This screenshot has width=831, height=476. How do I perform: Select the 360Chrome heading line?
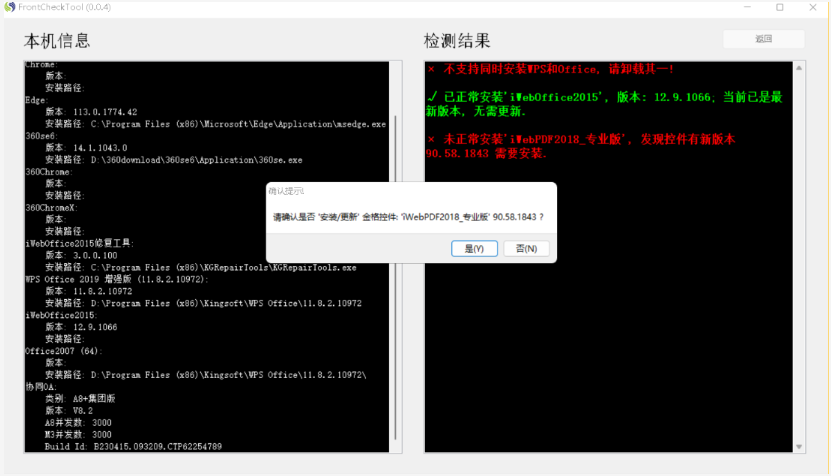pyautogui.click(x=49, y=172)
